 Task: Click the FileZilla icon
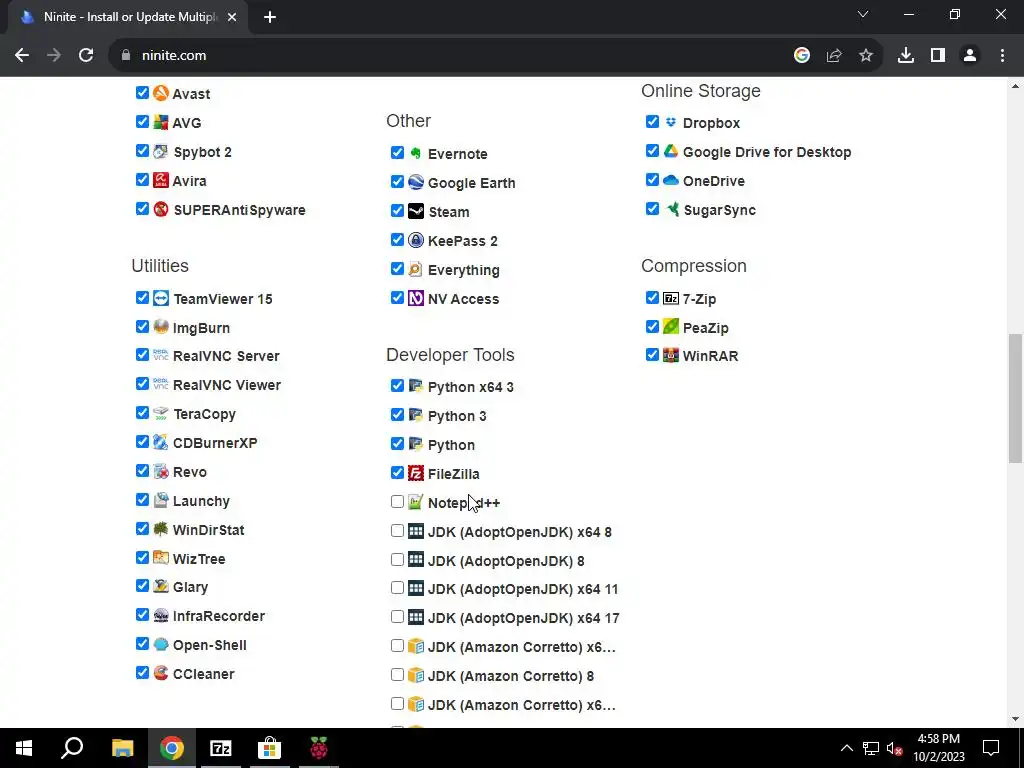tap(416, 473)
